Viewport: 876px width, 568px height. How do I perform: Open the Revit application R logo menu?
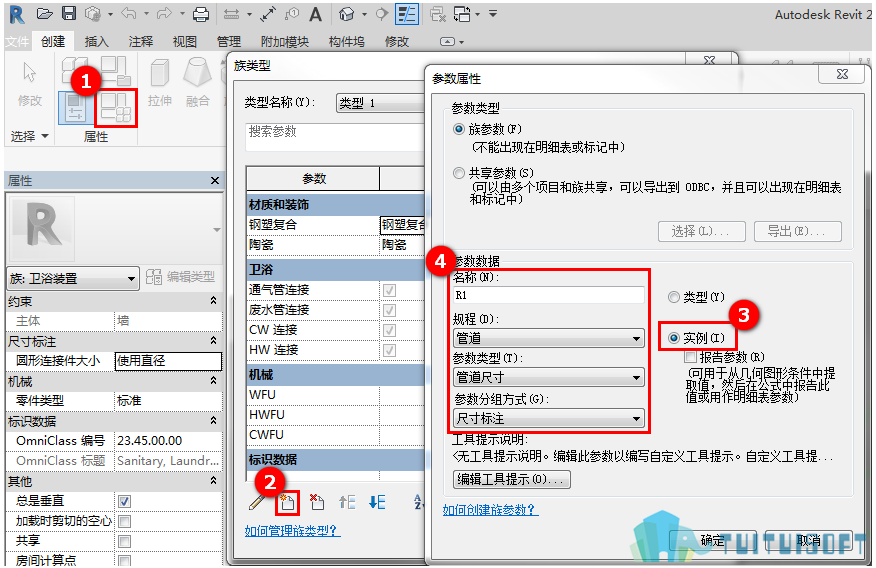17,15
